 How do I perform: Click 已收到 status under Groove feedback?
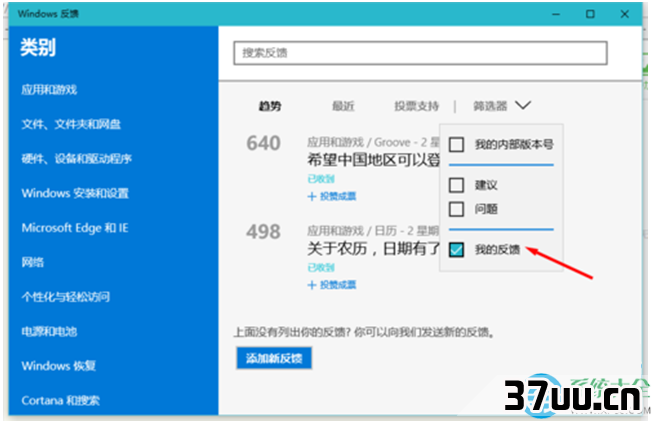click(321, 179)
